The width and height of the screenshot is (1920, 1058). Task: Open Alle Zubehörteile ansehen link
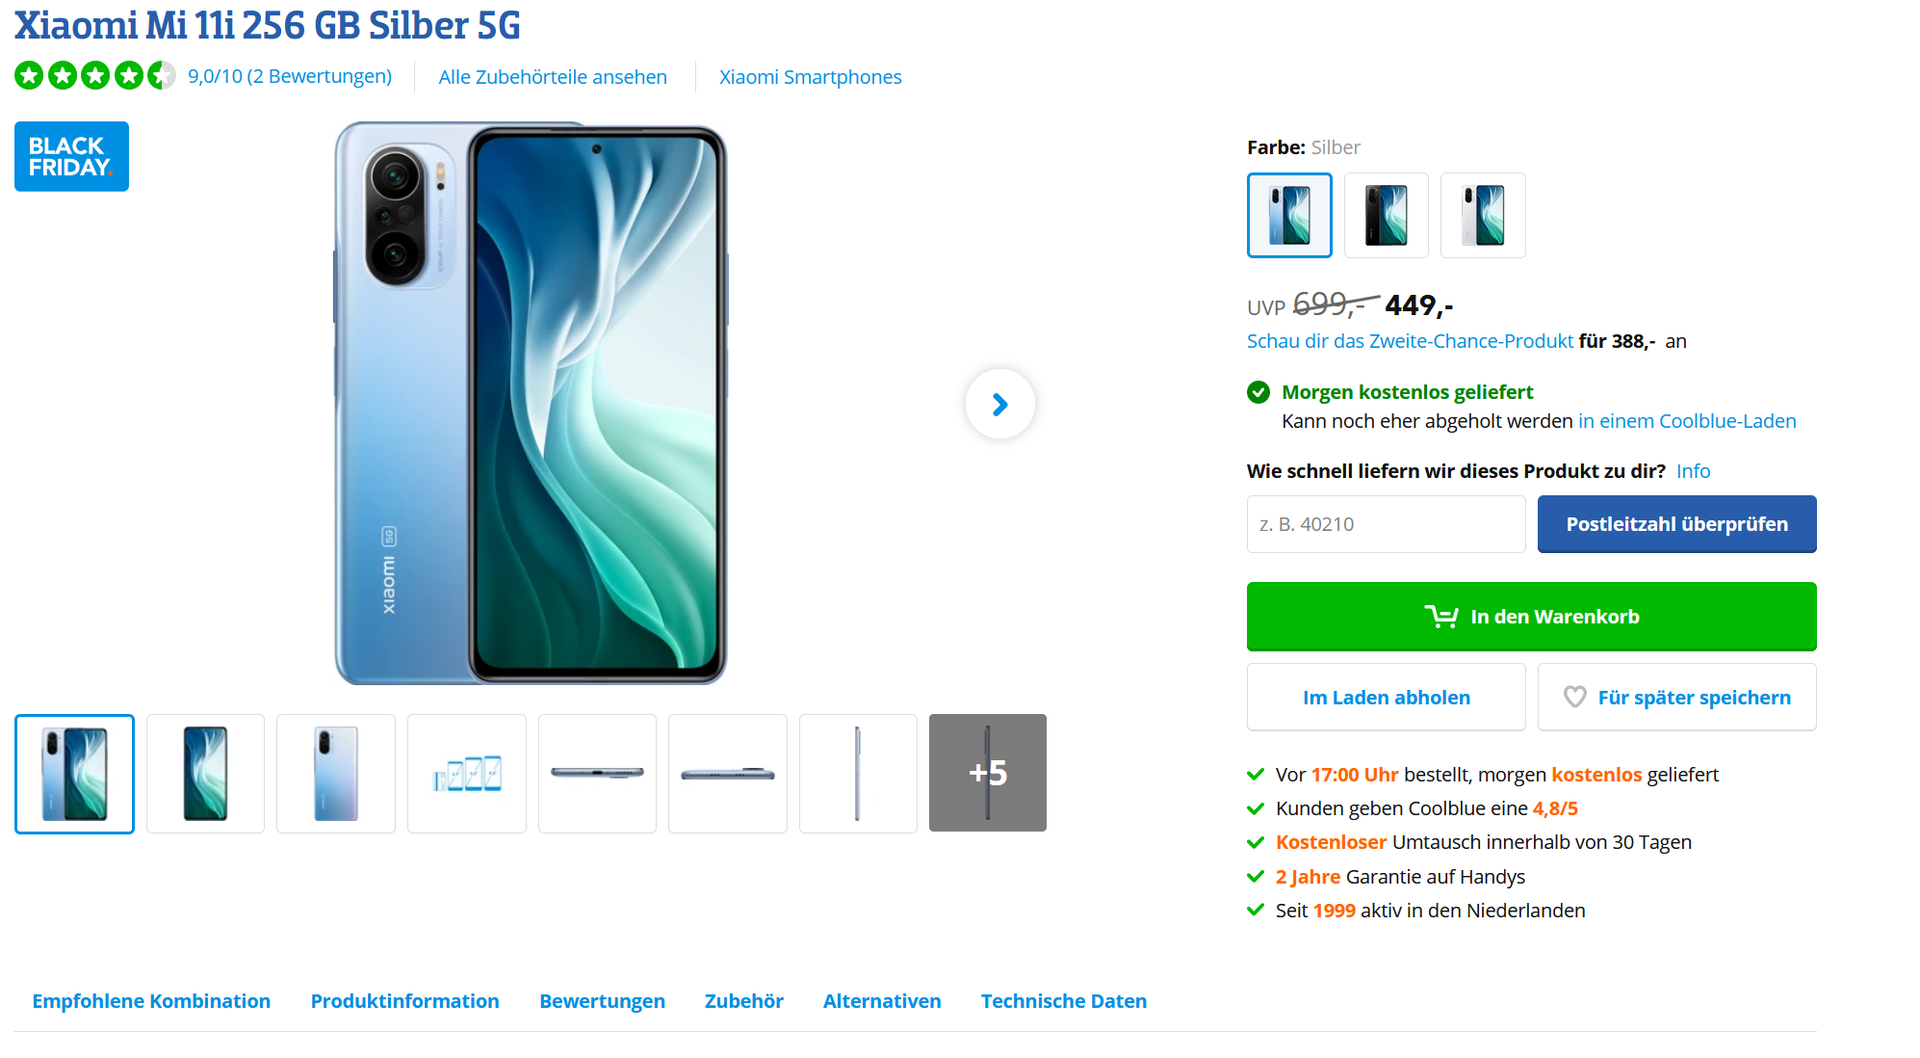[553, 77]
